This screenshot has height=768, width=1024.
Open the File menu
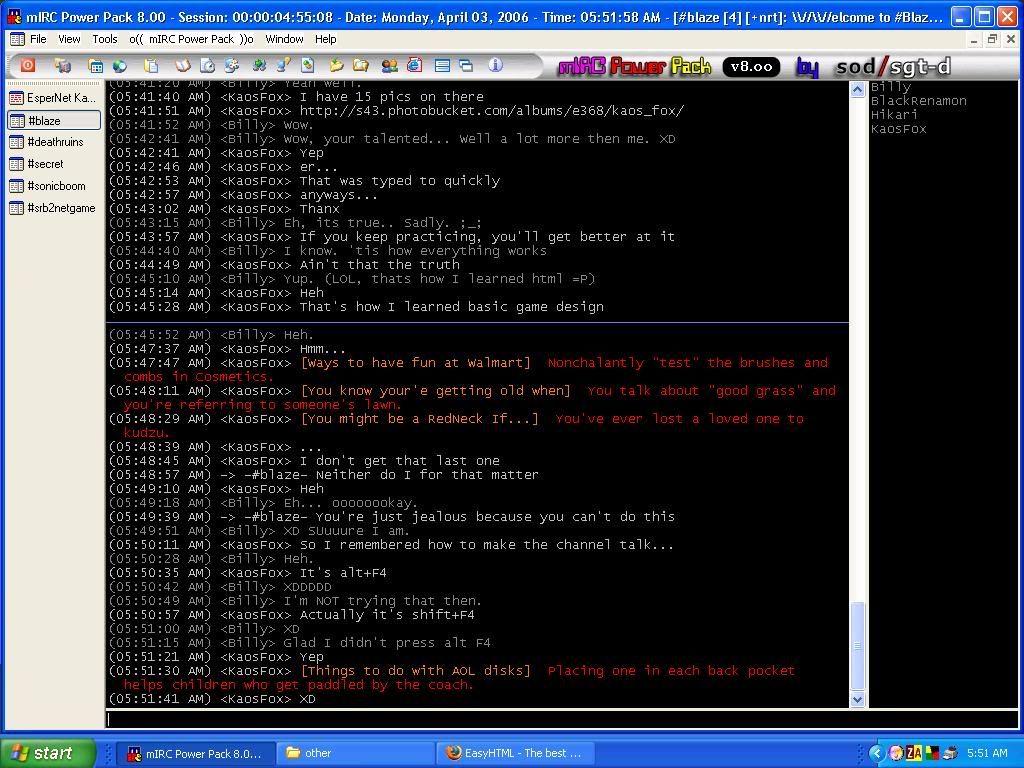tap(39, 39)
